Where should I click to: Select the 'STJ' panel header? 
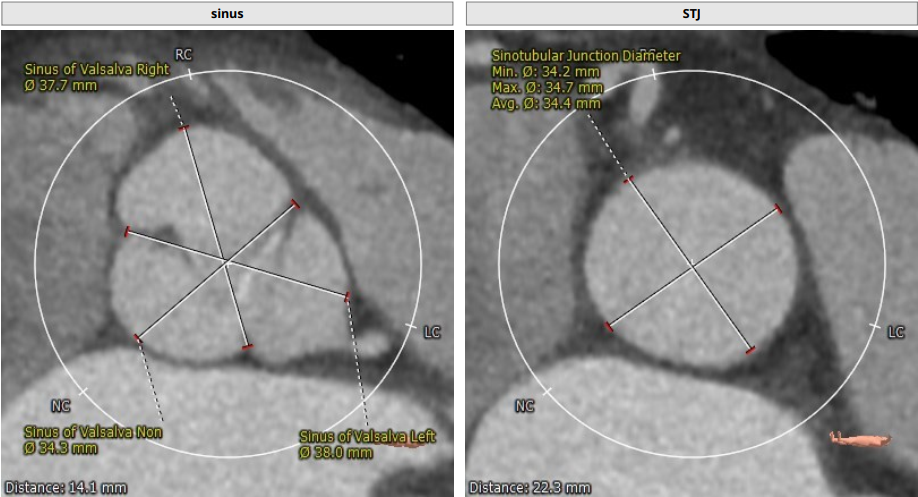tap(691, 13)
